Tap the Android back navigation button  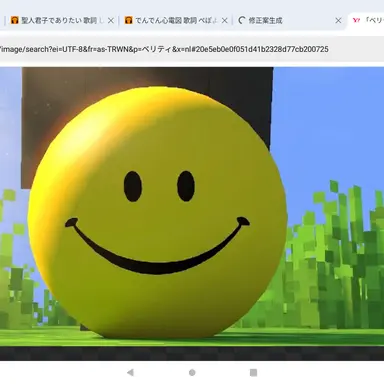click(x=131, y=372)
